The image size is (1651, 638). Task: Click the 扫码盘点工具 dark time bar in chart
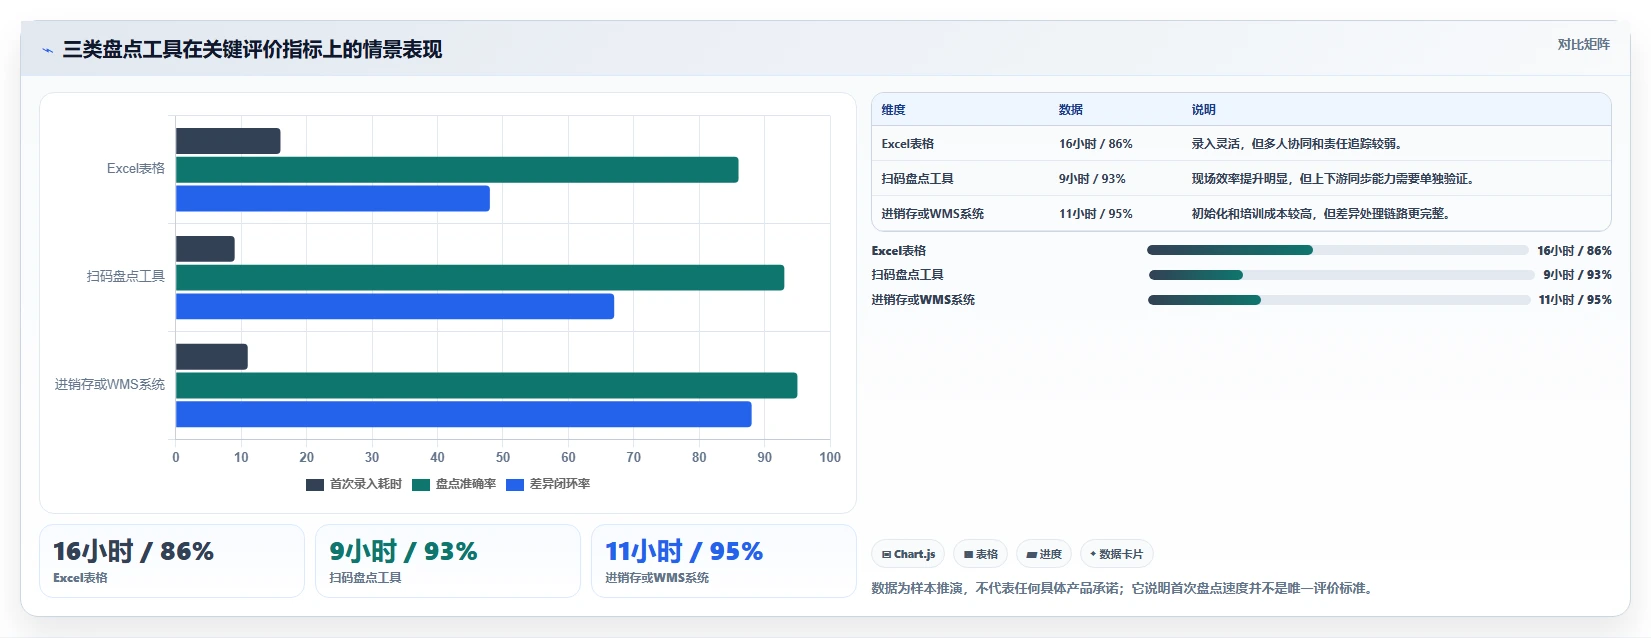(x=205, y=249)
